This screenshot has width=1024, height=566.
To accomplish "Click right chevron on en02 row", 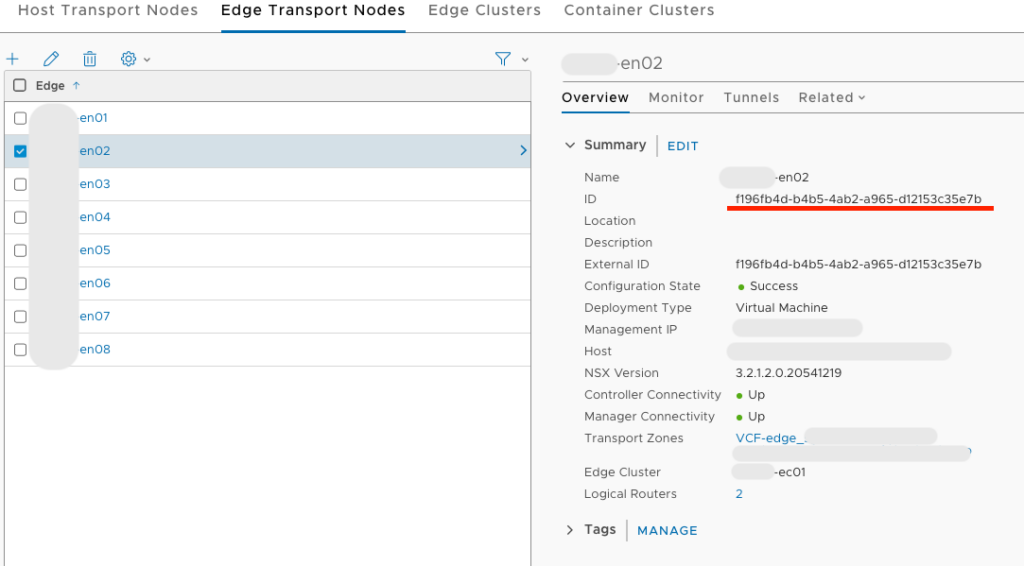I will [523, 151].
